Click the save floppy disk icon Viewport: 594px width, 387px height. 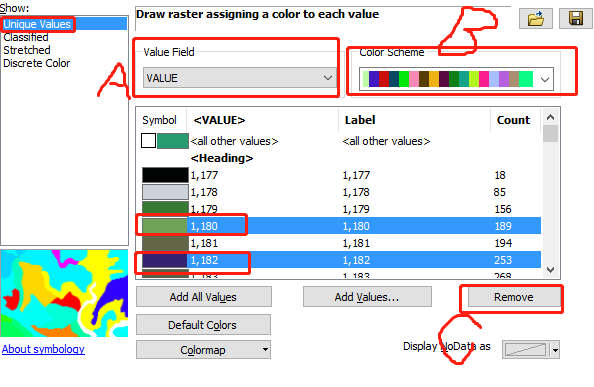[x=576, y=18]
